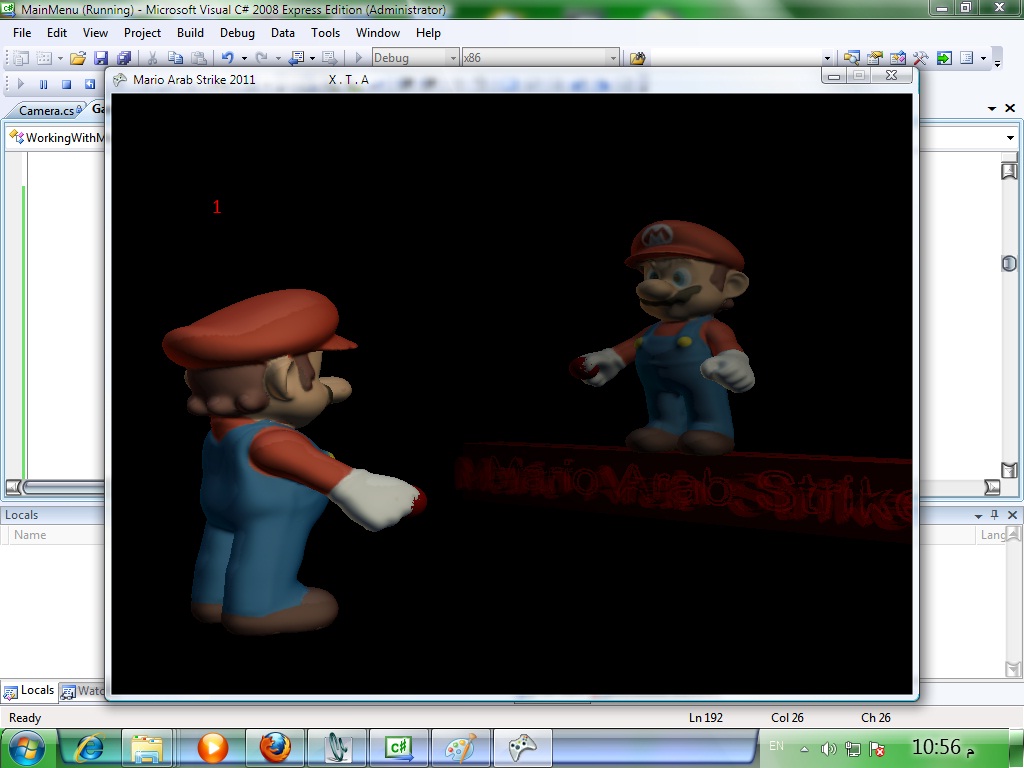Click the Open File folder icon
Screen dimensions: 1024x768
(x=78, y=58)
